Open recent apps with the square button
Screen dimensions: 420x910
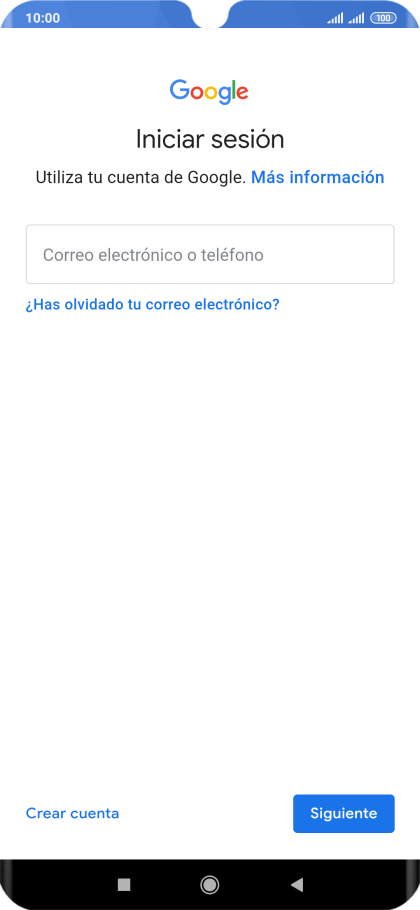[x=124, y=884]
